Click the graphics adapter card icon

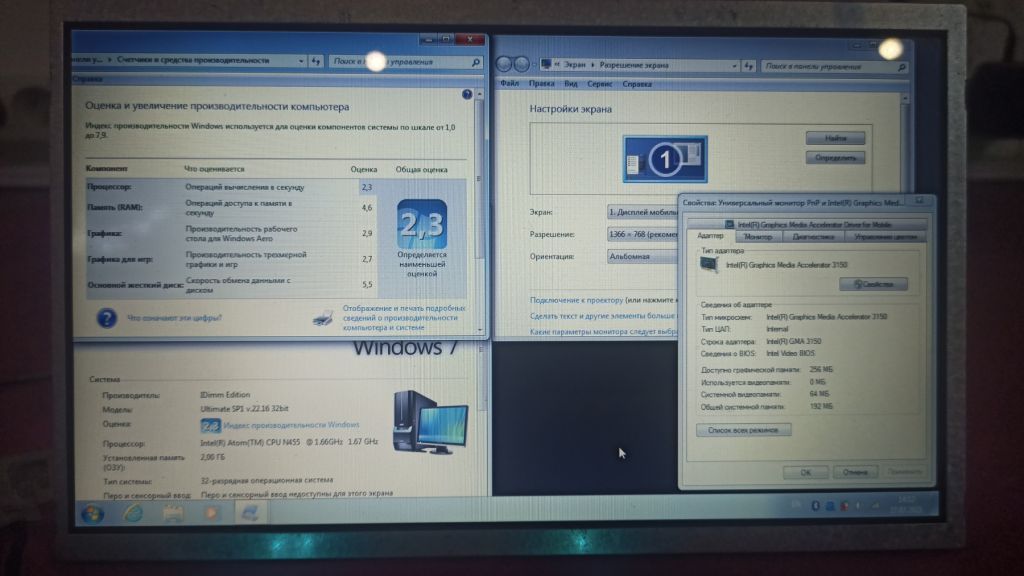coord(709,264)
